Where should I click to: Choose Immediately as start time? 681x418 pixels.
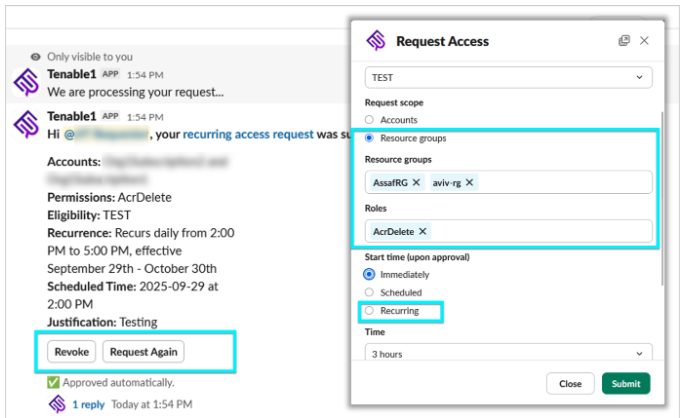click(x=369, y=274)
